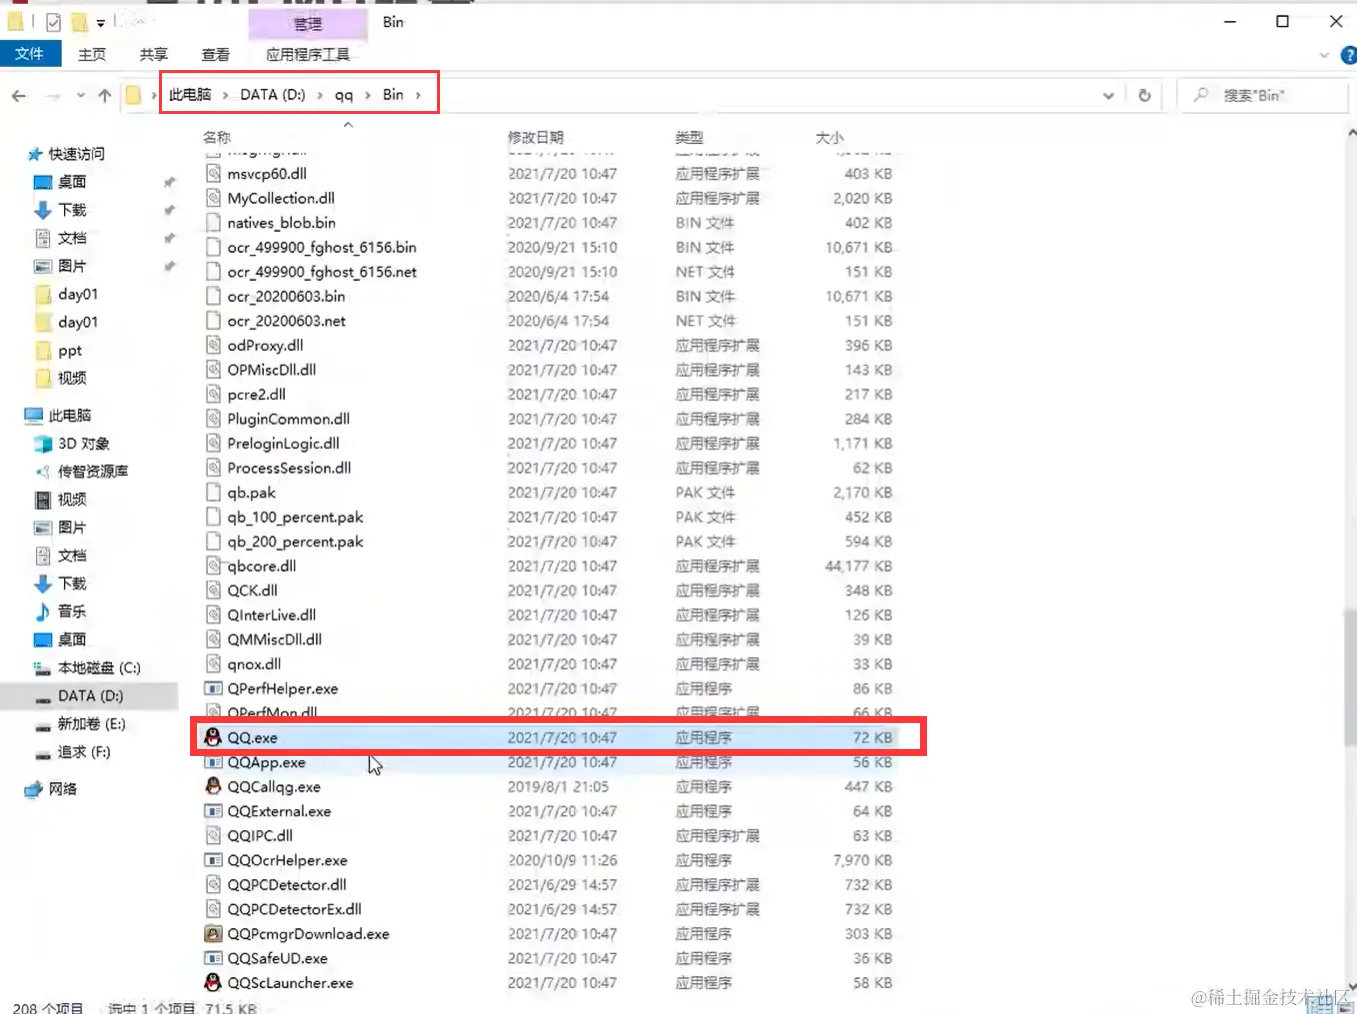Image resolution: width=1357 pixels, height=1014 pixels.
Task: Open the 文件 menu
Action: 30,54
